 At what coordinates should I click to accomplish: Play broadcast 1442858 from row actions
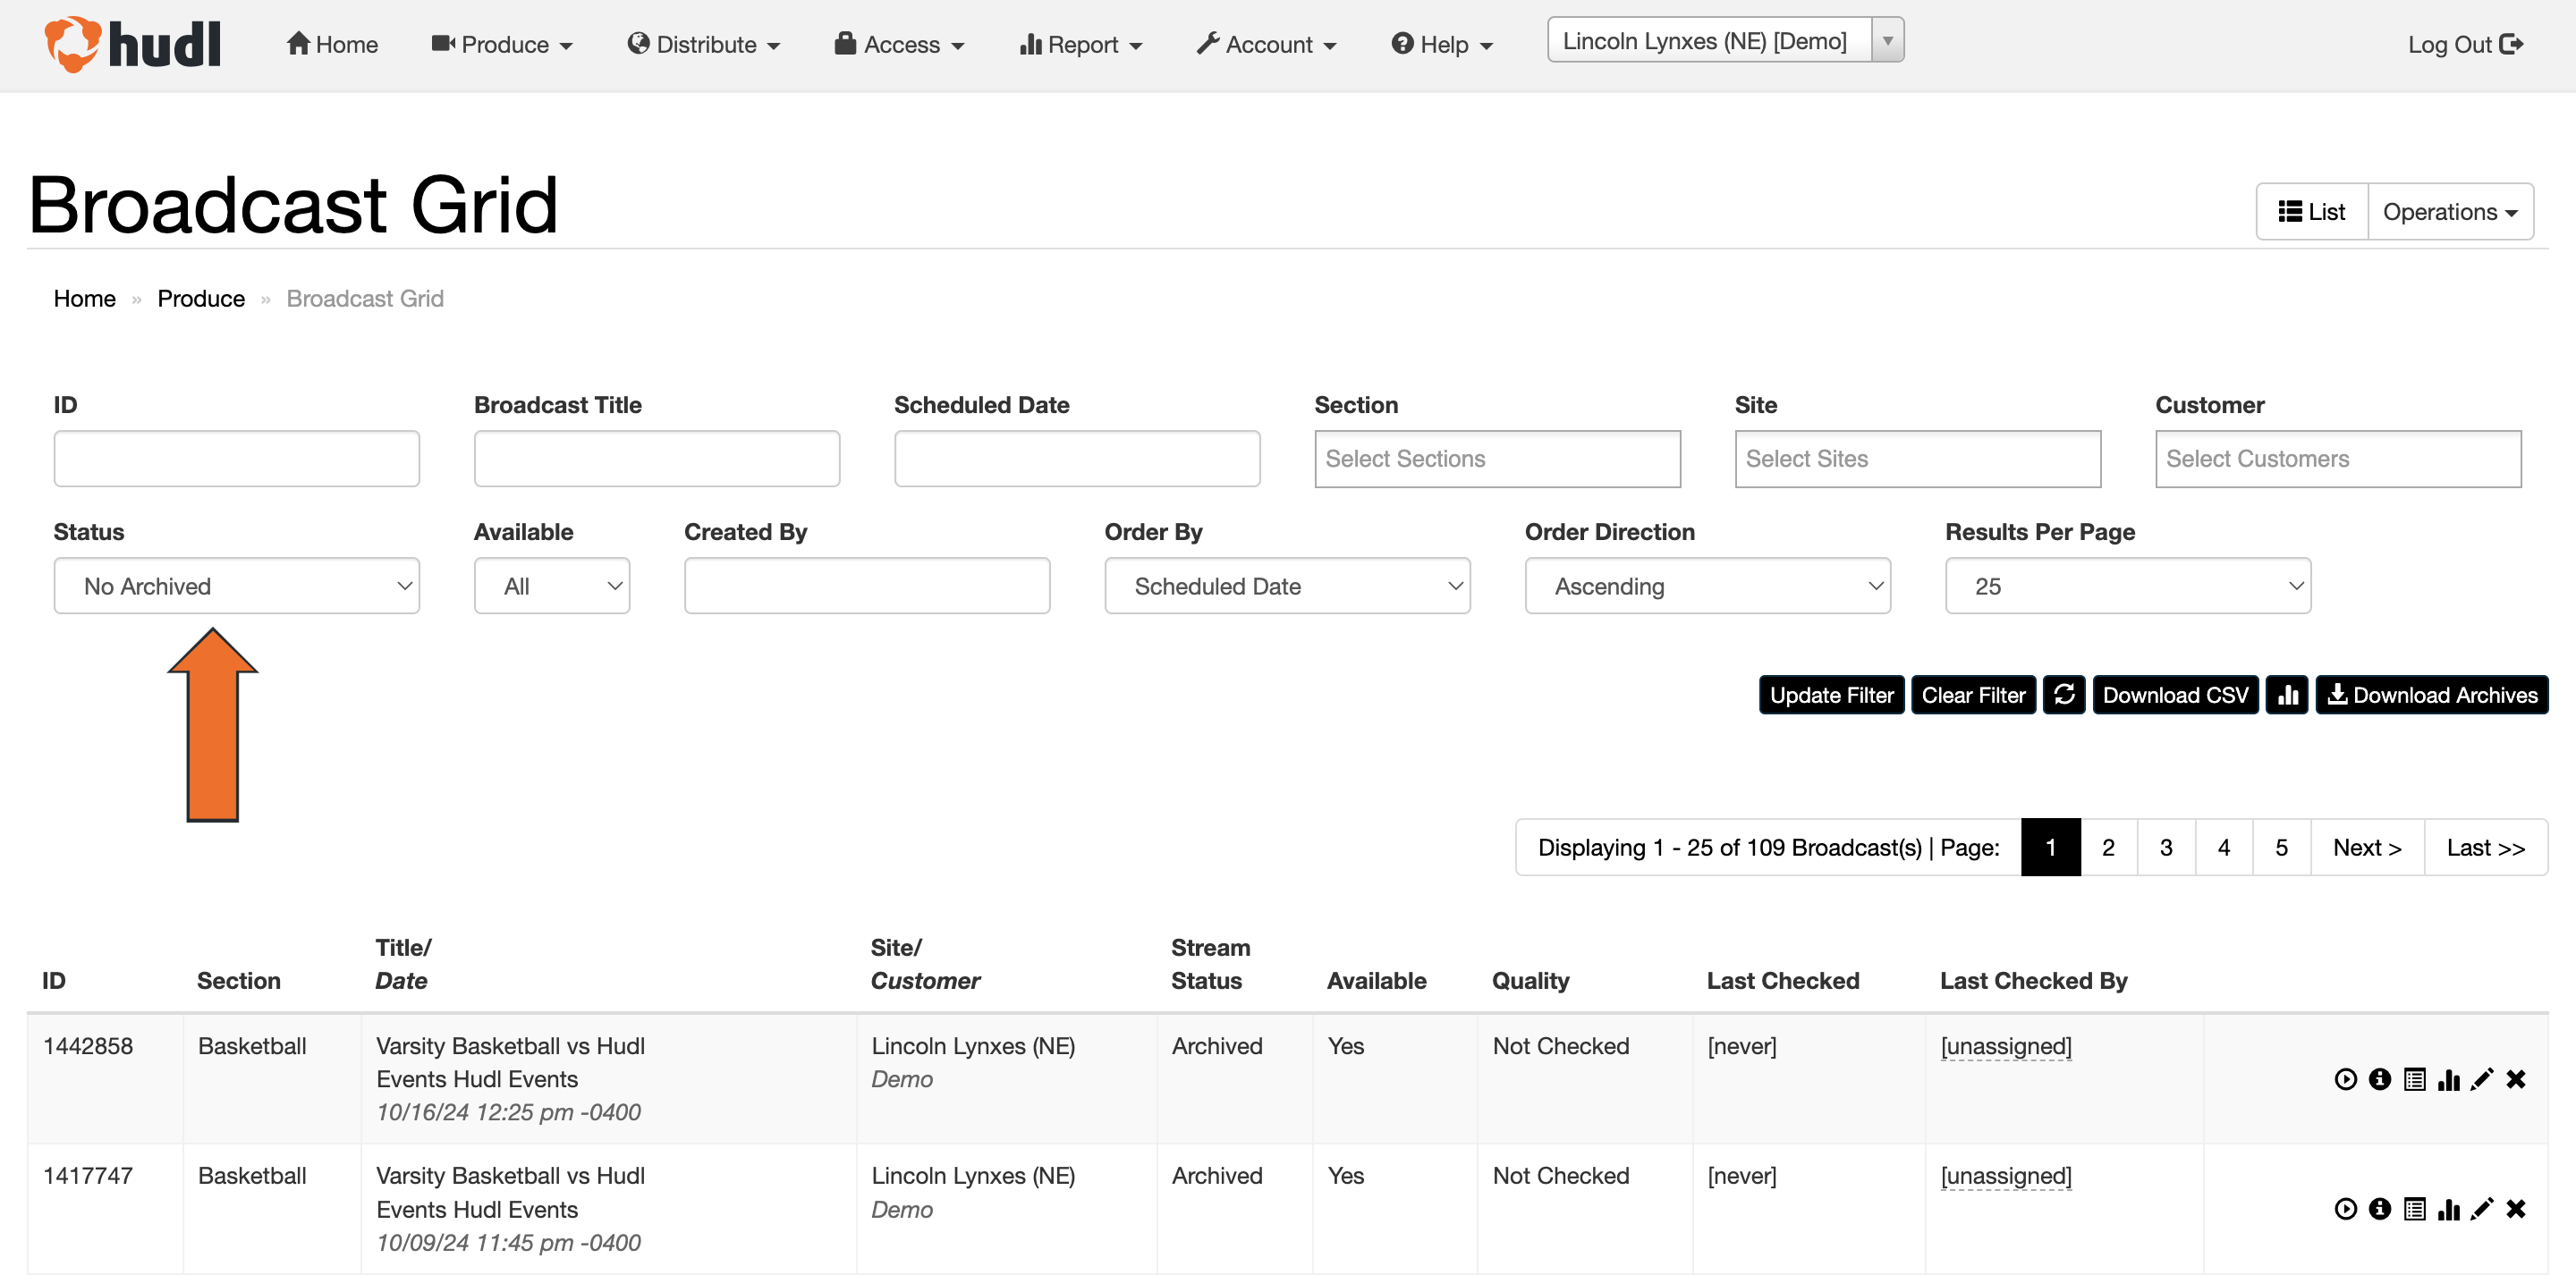pyautogui.click(x=2345, y=1079)
